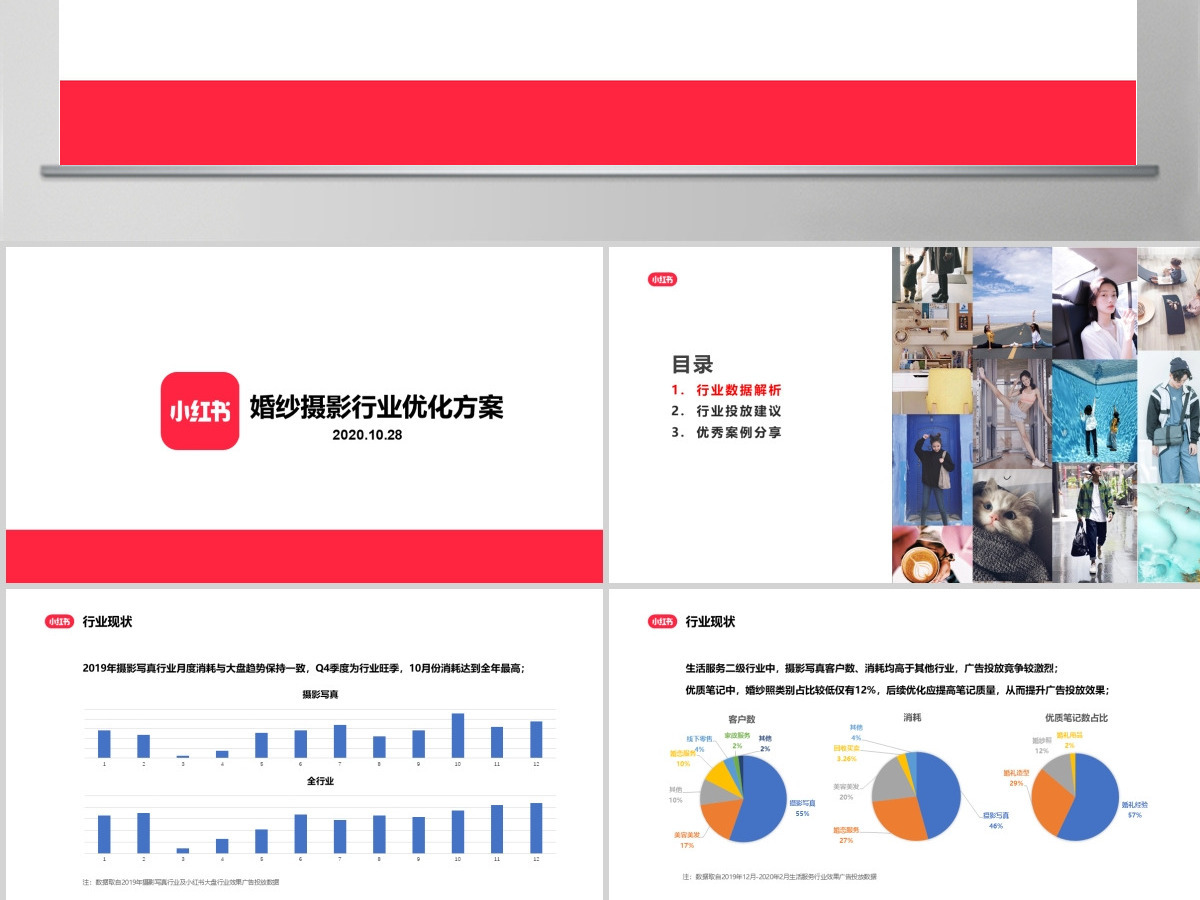The height and width of the screenshot is (900, 1200).
Task: Click the 摄影写真 55% pie label
Action: (802, 808)
